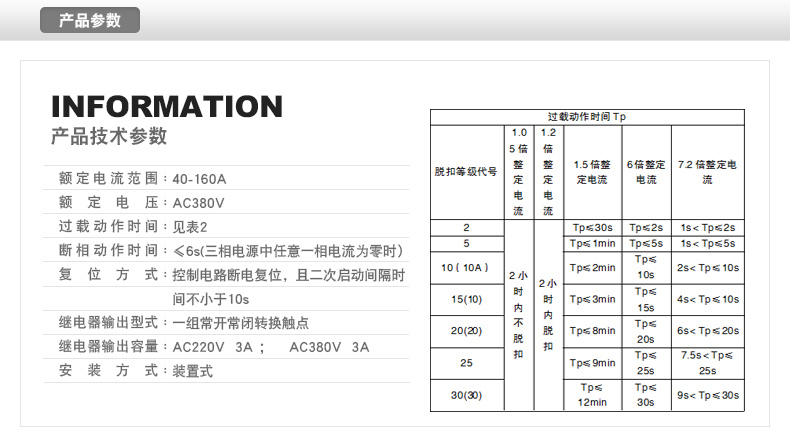
Task: Click the 1.2倍整定电流 column header
Action: (x=548, y=172)
